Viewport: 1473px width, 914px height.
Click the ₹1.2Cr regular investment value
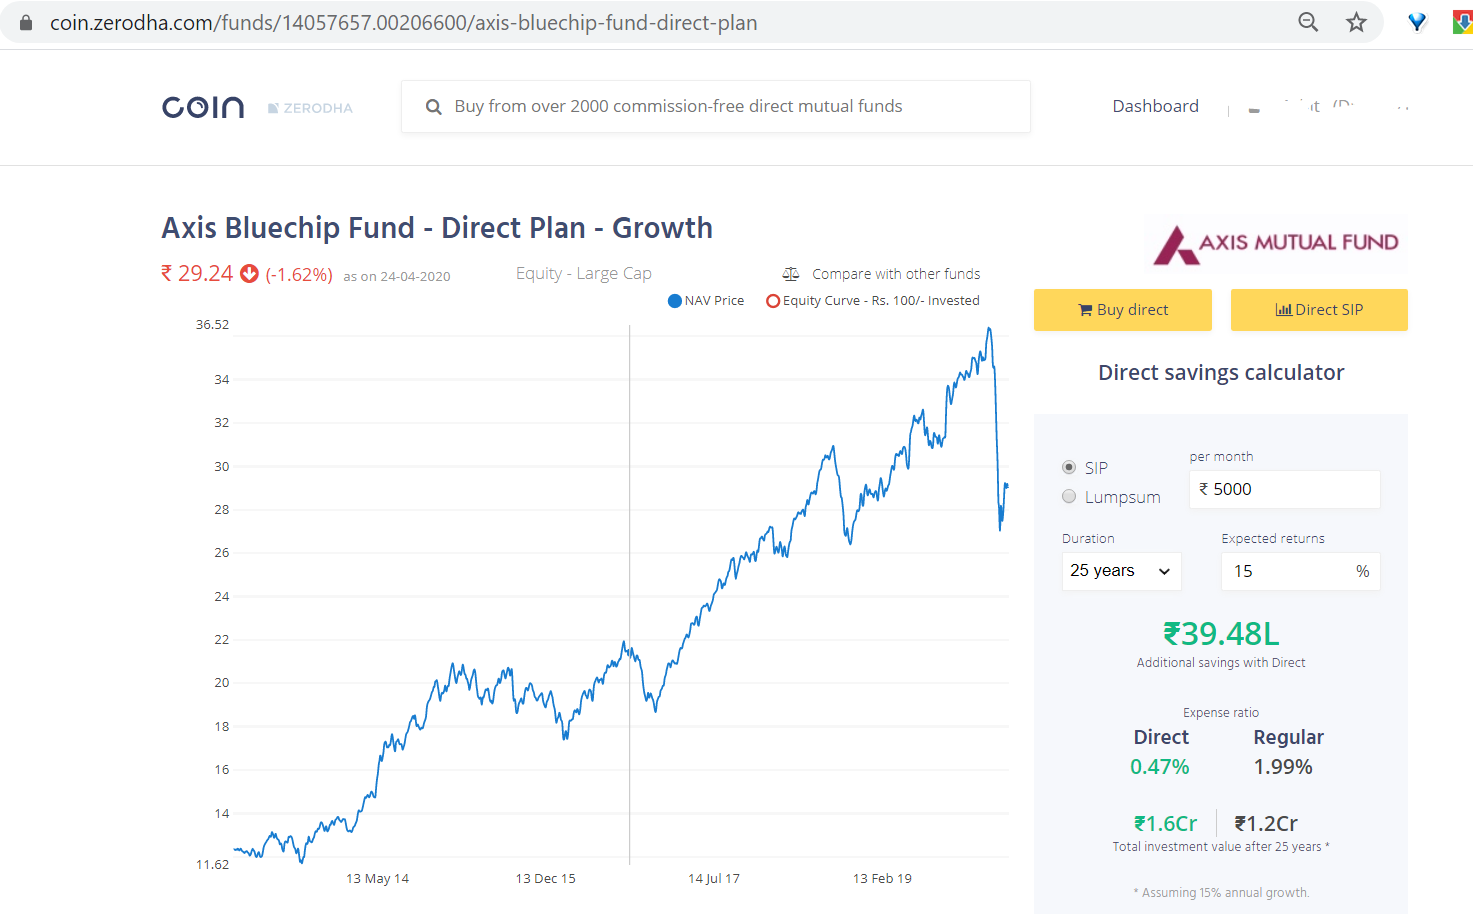coord(1266,824)
